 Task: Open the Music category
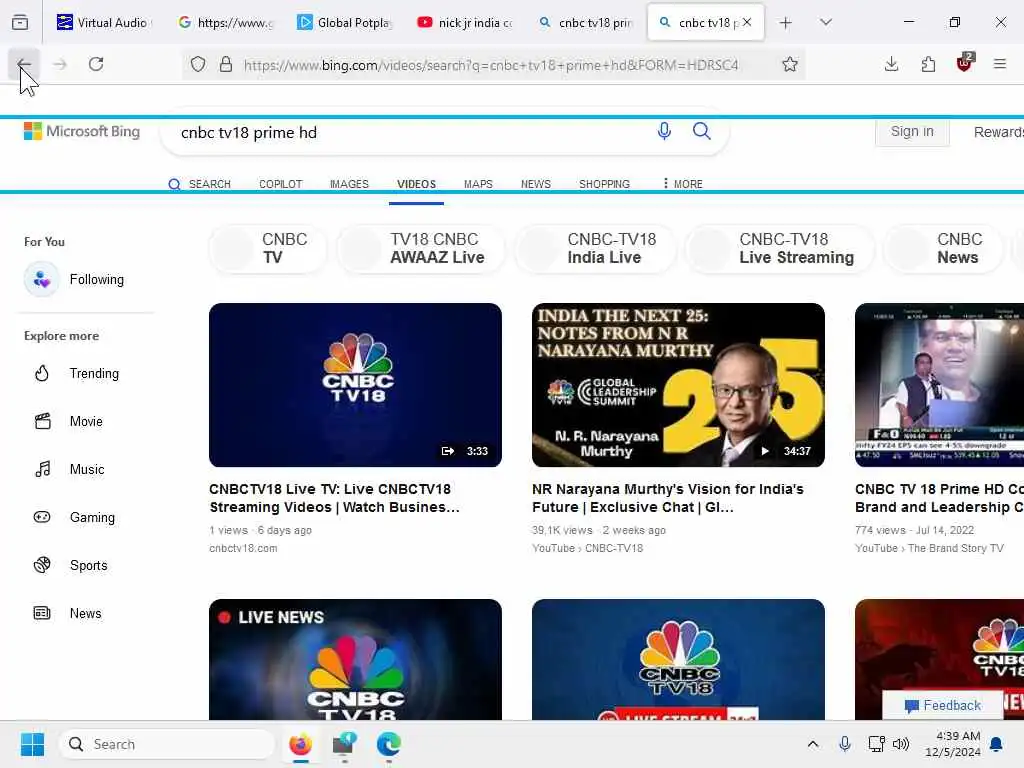(69, 470)
